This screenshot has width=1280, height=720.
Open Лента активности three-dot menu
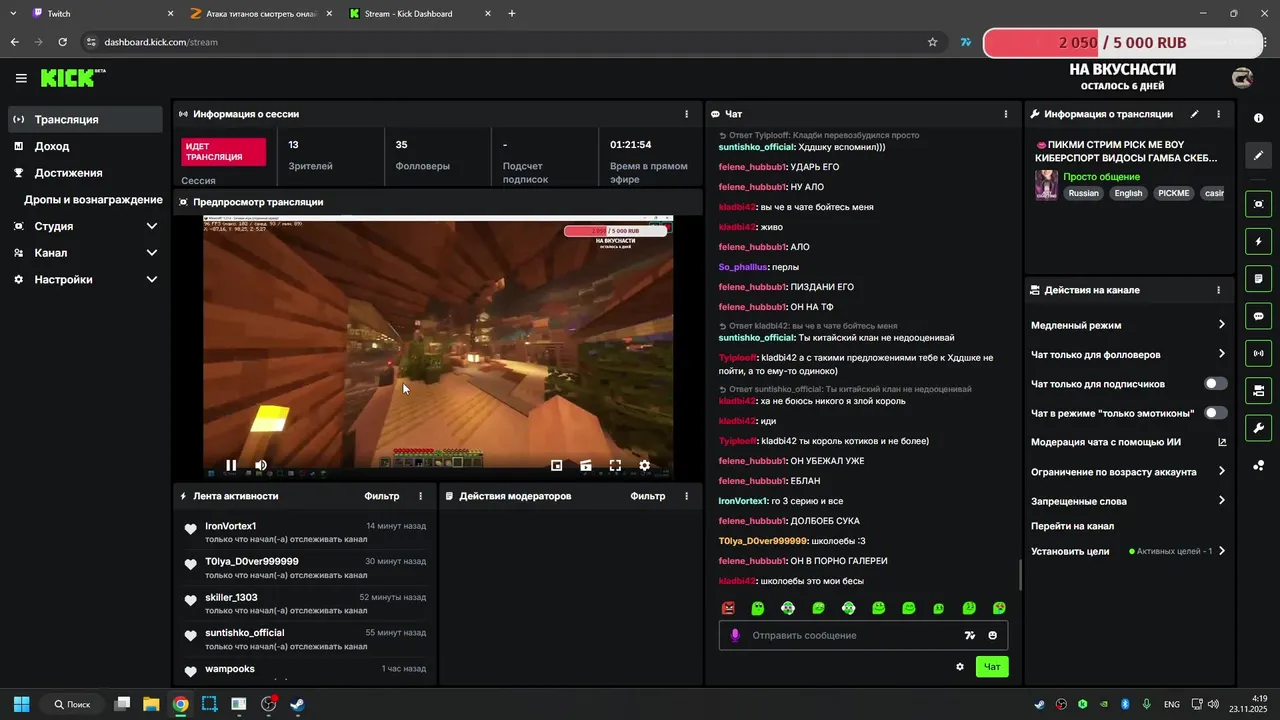[x=420, y=496]
